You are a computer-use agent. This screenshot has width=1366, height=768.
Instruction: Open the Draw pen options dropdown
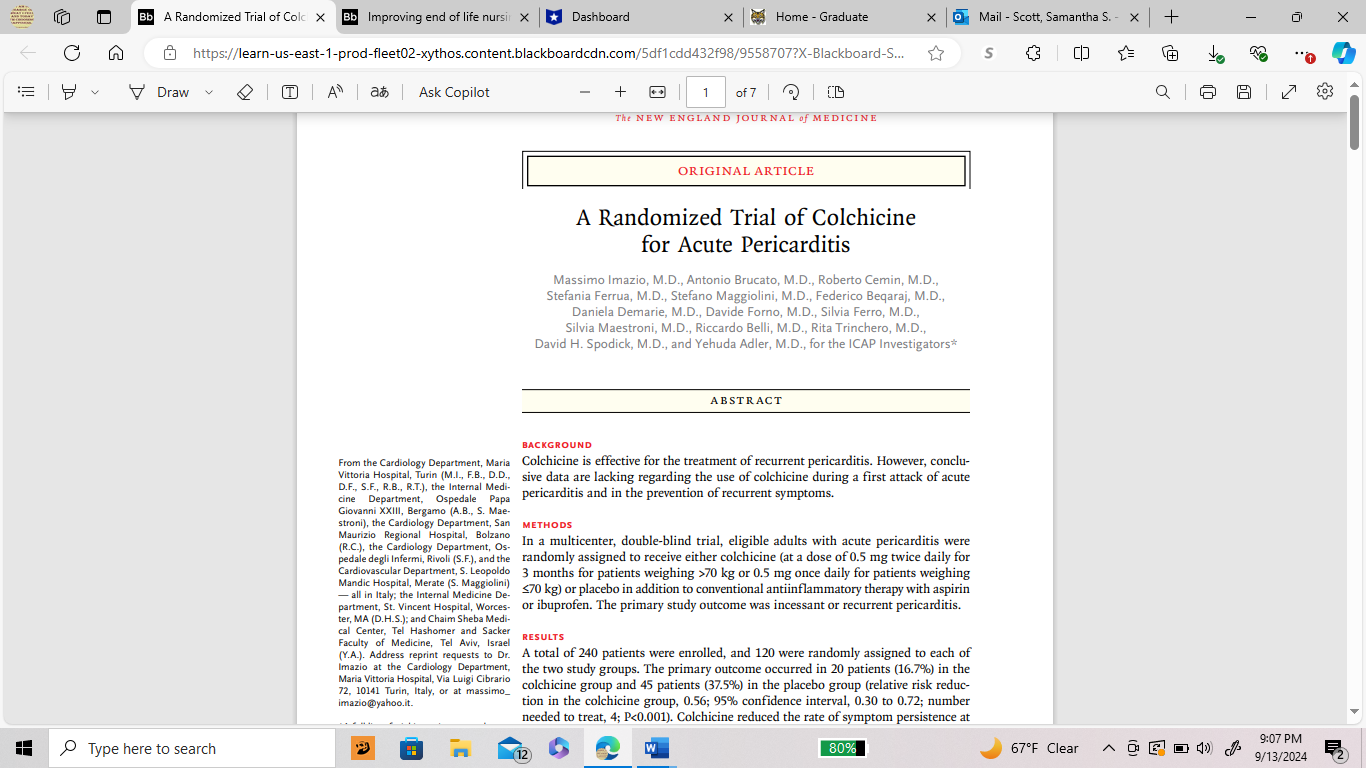[x=209, y=92]
